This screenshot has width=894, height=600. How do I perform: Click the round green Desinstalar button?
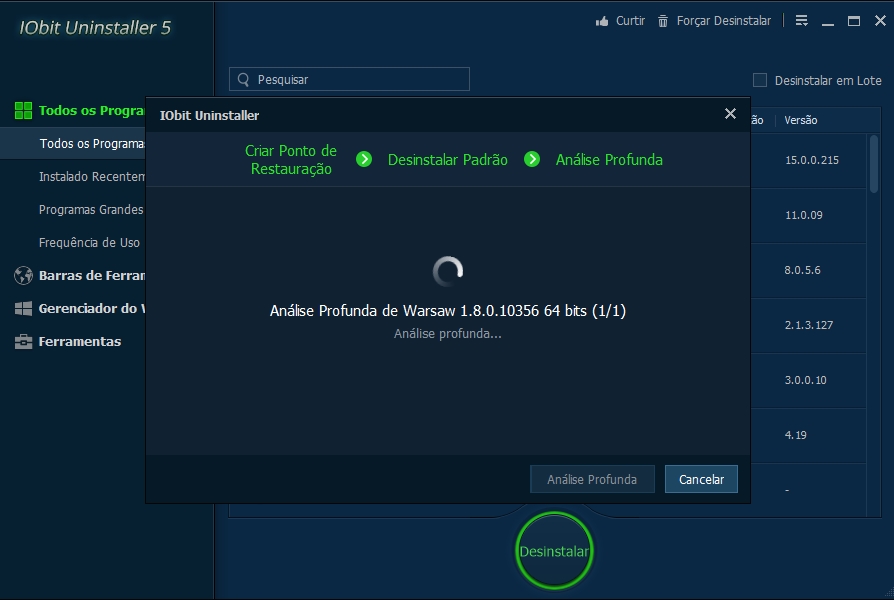[x=554, y=551]
